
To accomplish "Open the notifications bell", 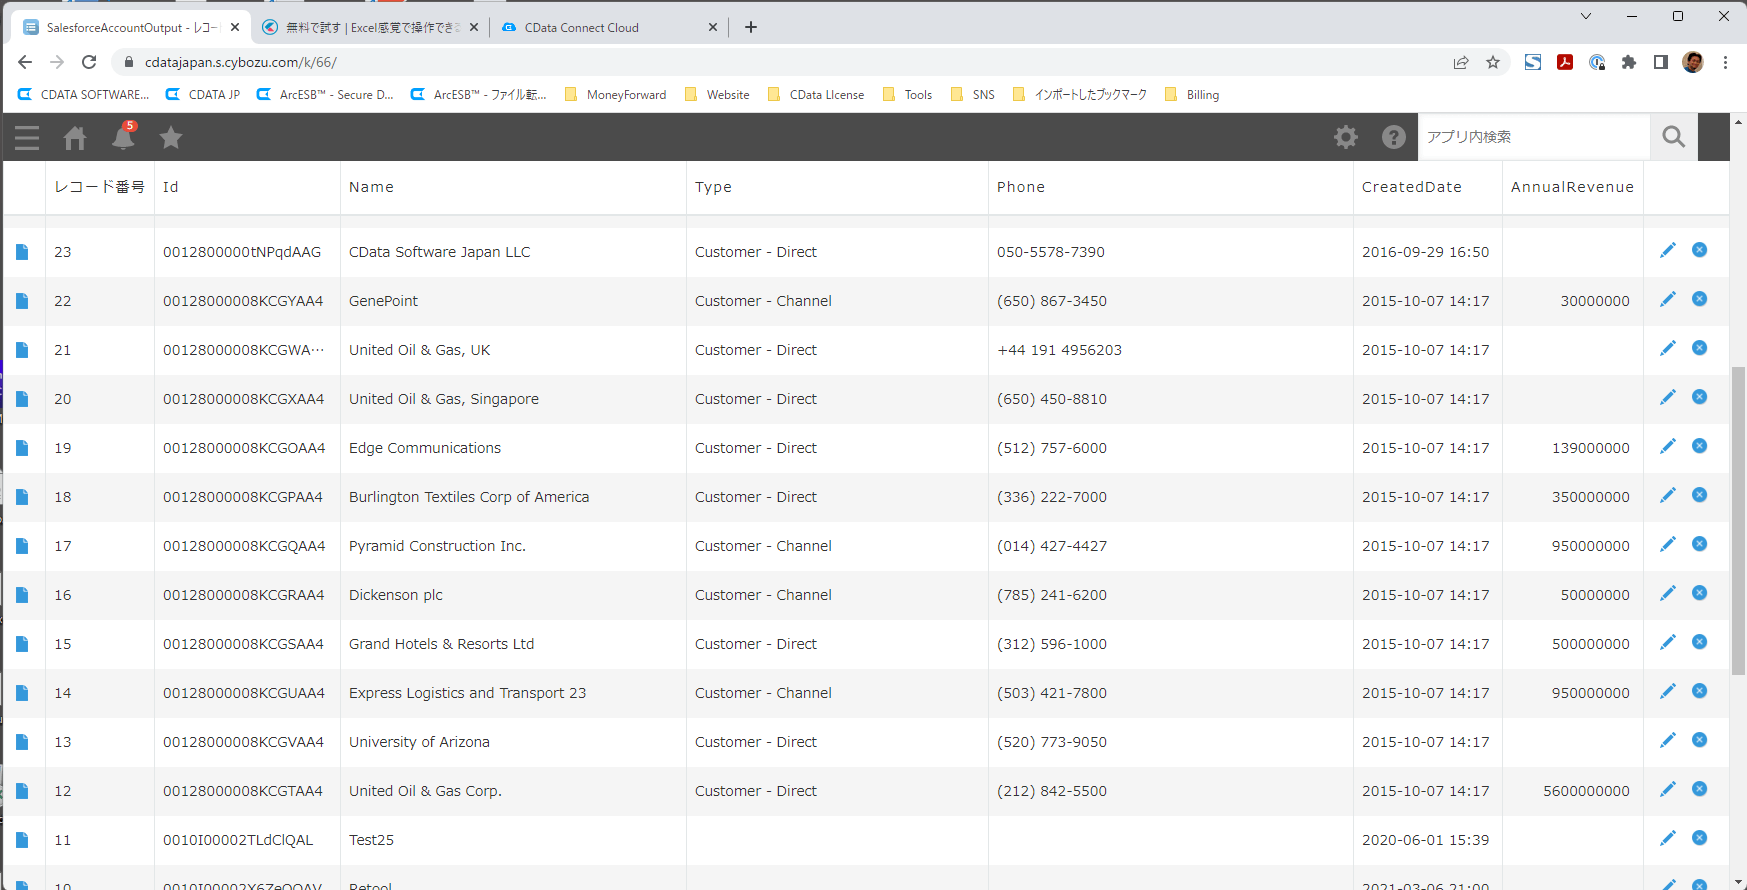I will click(123, 137).
